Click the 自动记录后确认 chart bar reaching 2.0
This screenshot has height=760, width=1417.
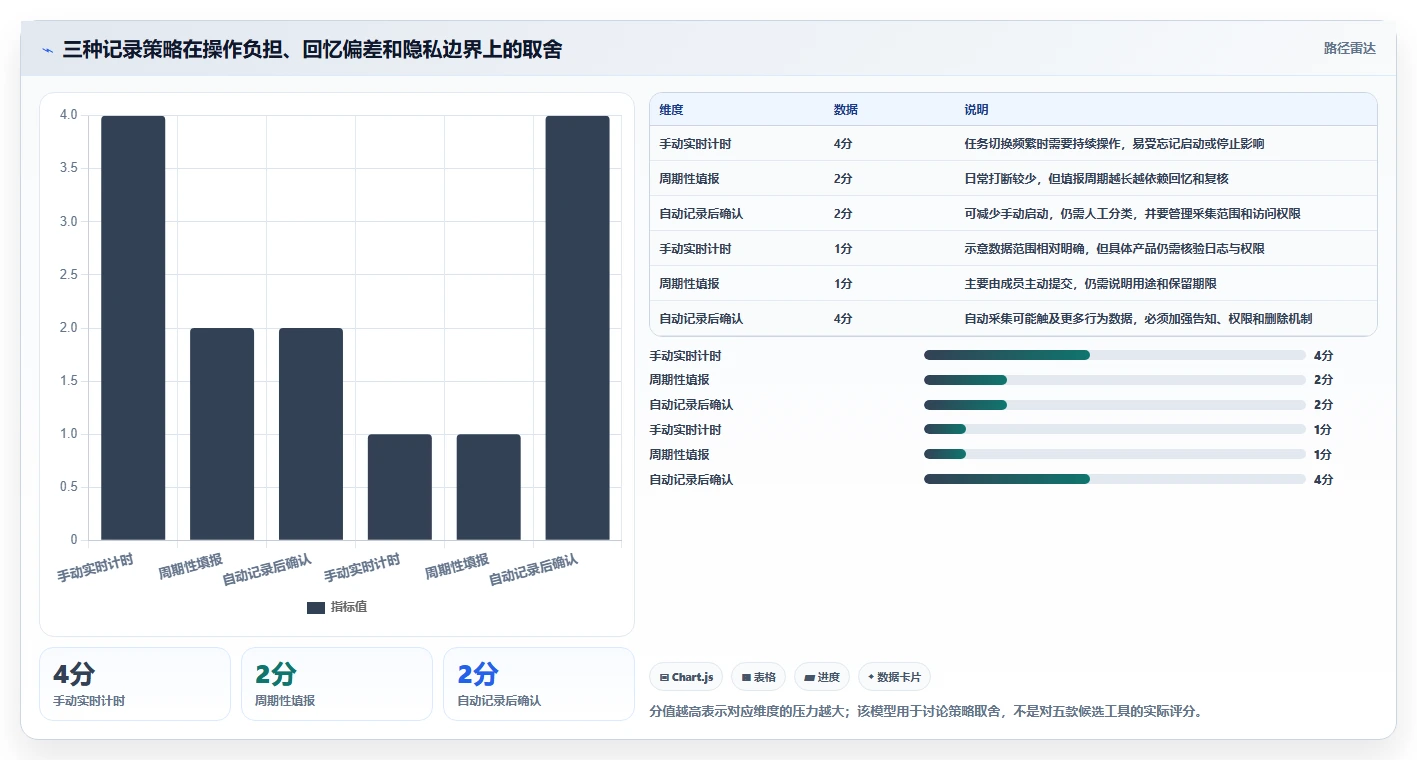point(311,434)
